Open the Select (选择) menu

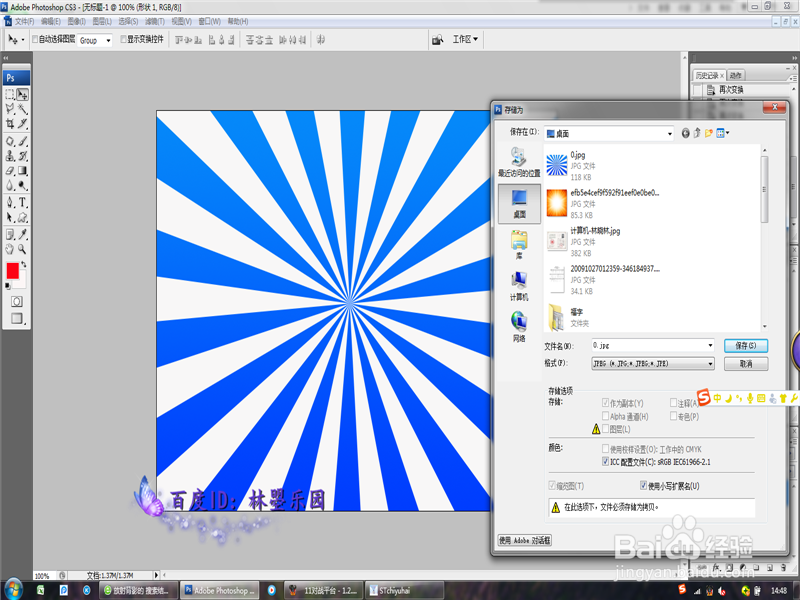tap(128, 21)
